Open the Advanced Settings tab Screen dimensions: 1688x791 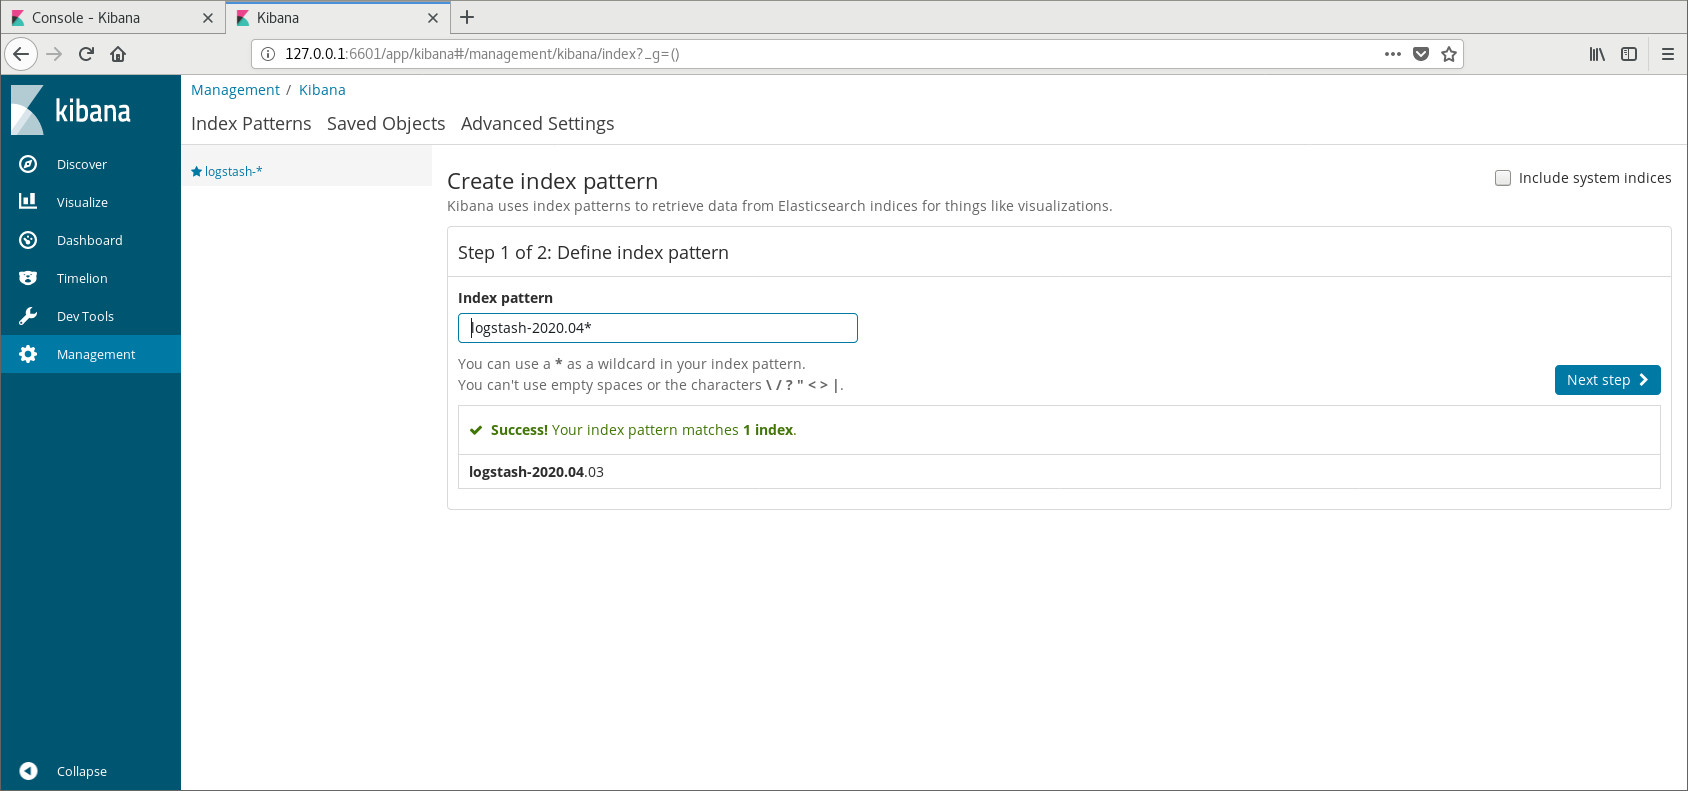point(538,124)
